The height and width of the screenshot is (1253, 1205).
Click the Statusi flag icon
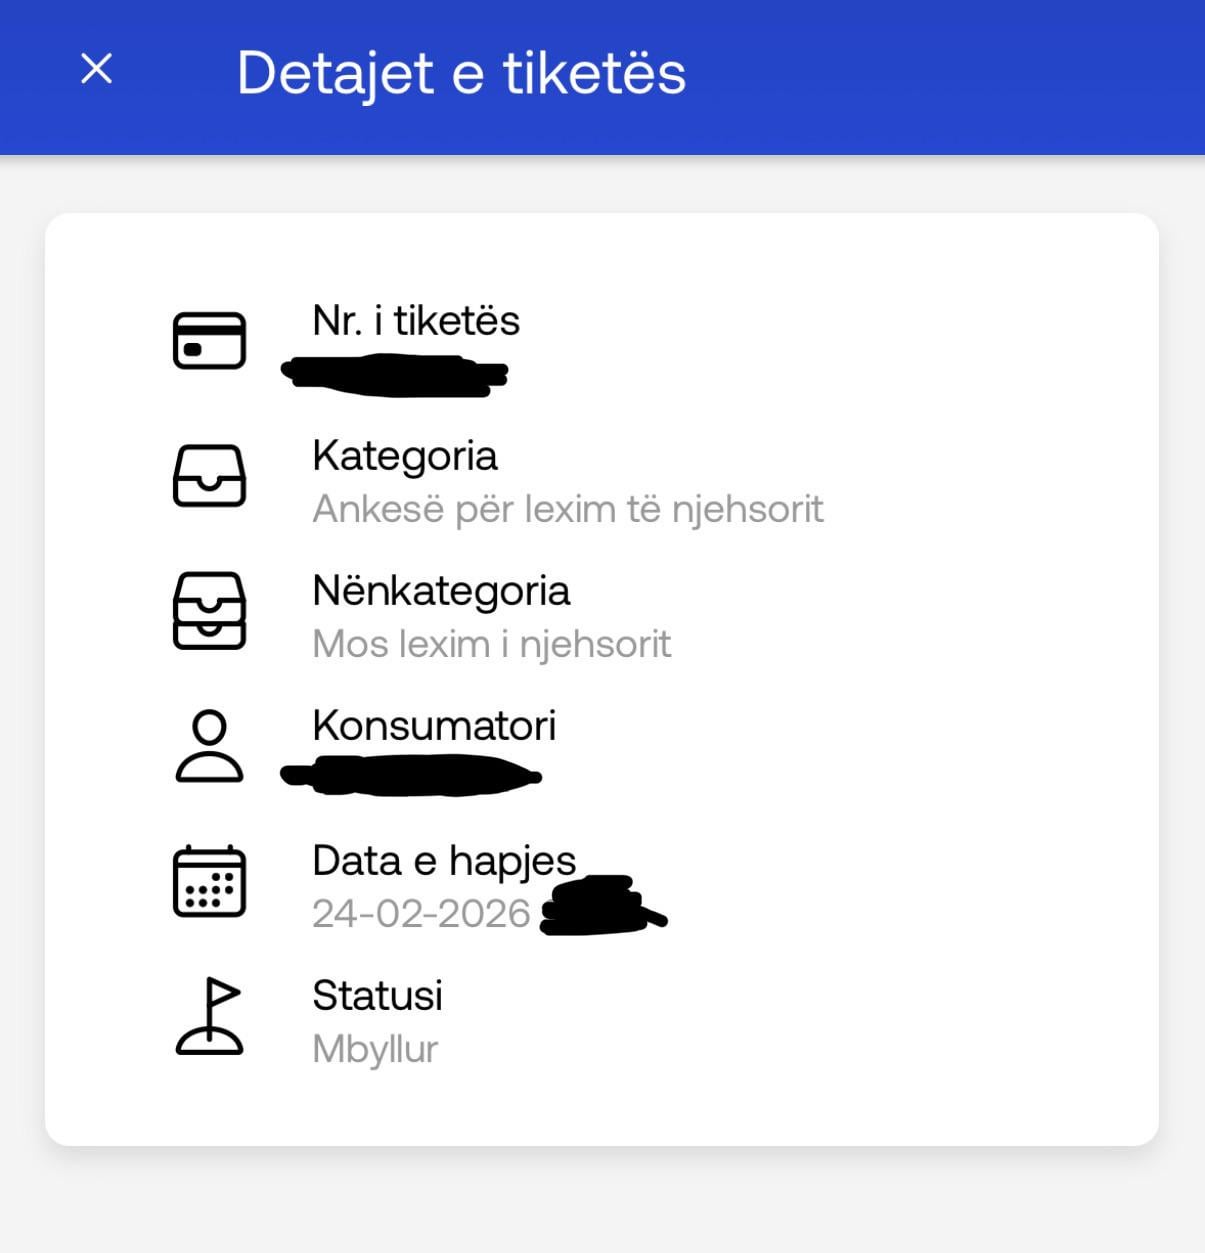click(x=209, y=1016)
